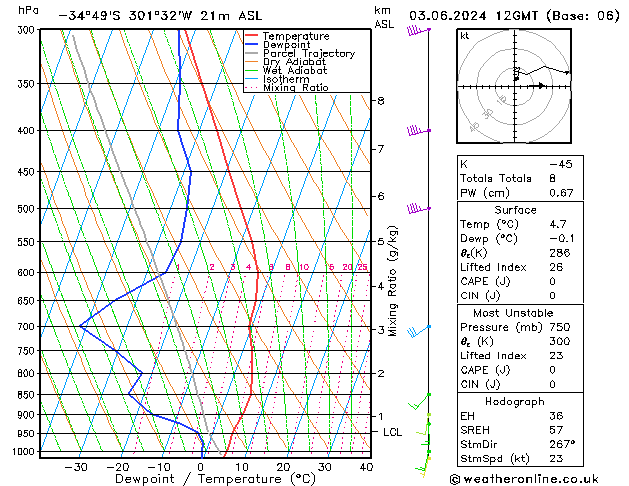Click the PW (cm) value 0.67
The image size is (629, 486).
tap(561, 193)
